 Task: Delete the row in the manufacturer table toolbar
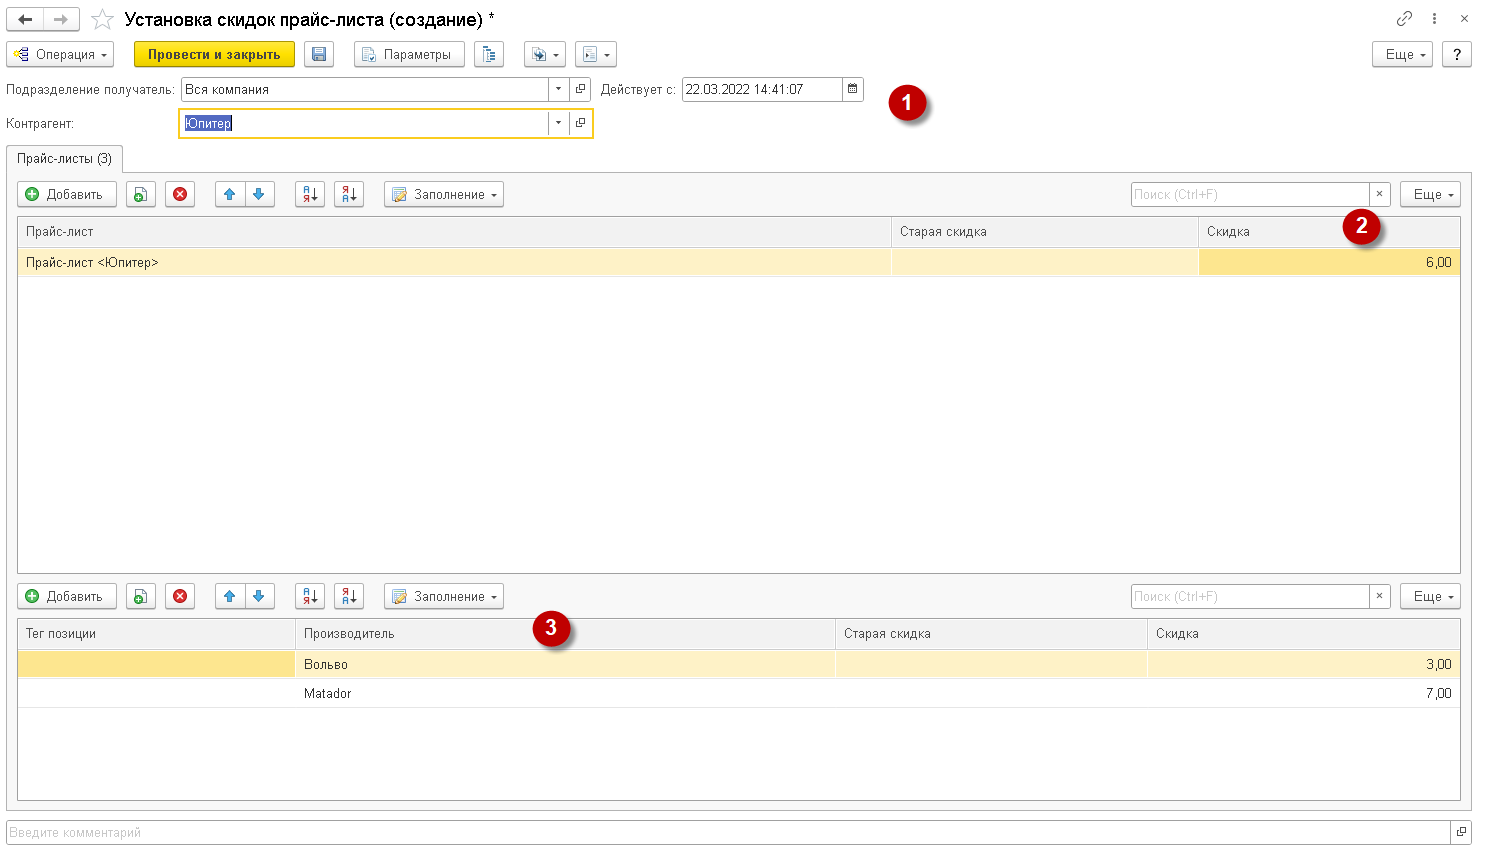(x=180, y=596)
